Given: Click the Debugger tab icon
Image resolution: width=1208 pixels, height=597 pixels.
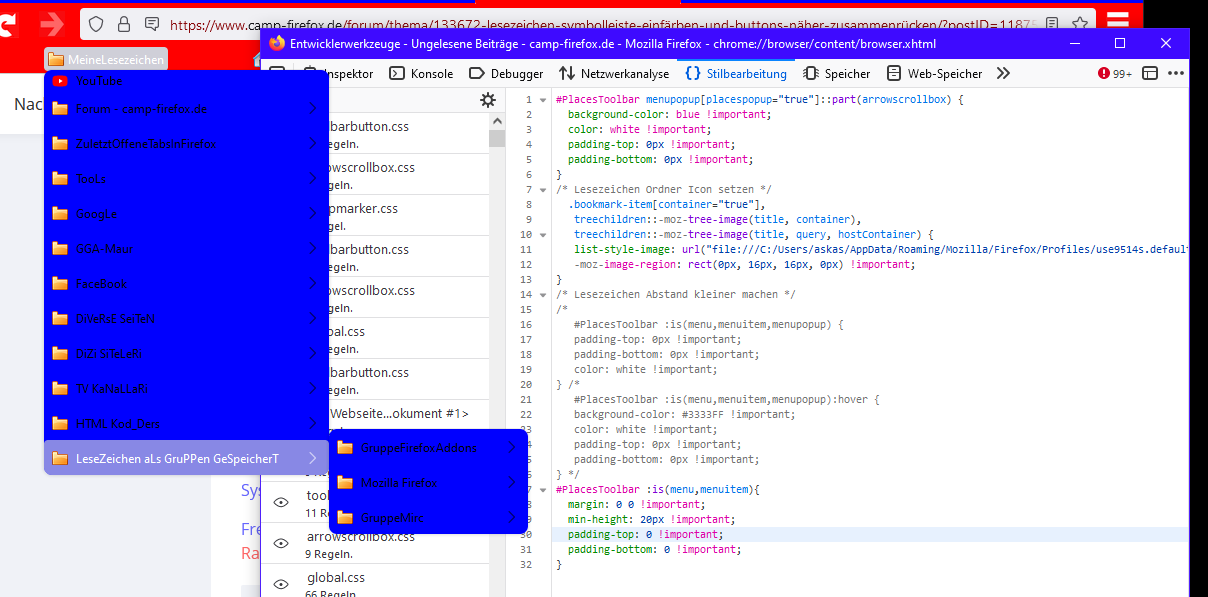Looking at the screenshot, I should point(476,73).
